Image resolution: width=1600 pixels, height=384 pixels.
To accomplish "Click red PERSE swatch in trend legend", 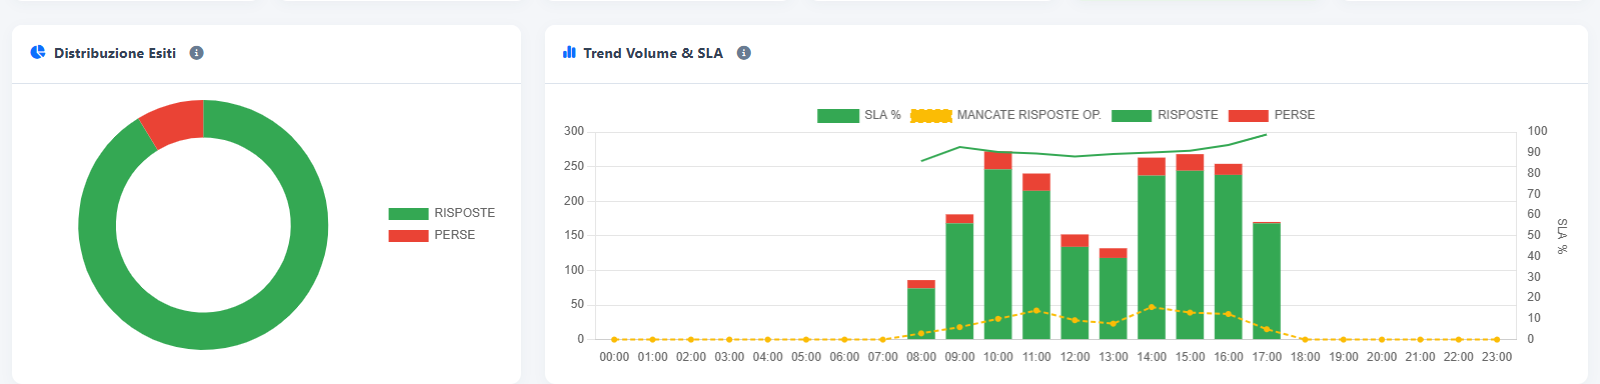I will (x=1248, y=116).
